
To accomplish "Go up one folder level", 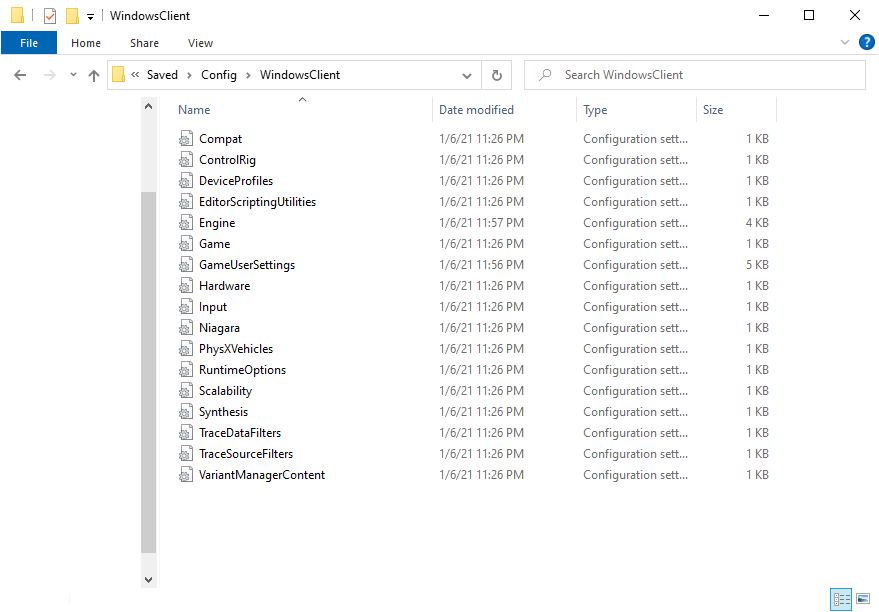I will point(94,75).
